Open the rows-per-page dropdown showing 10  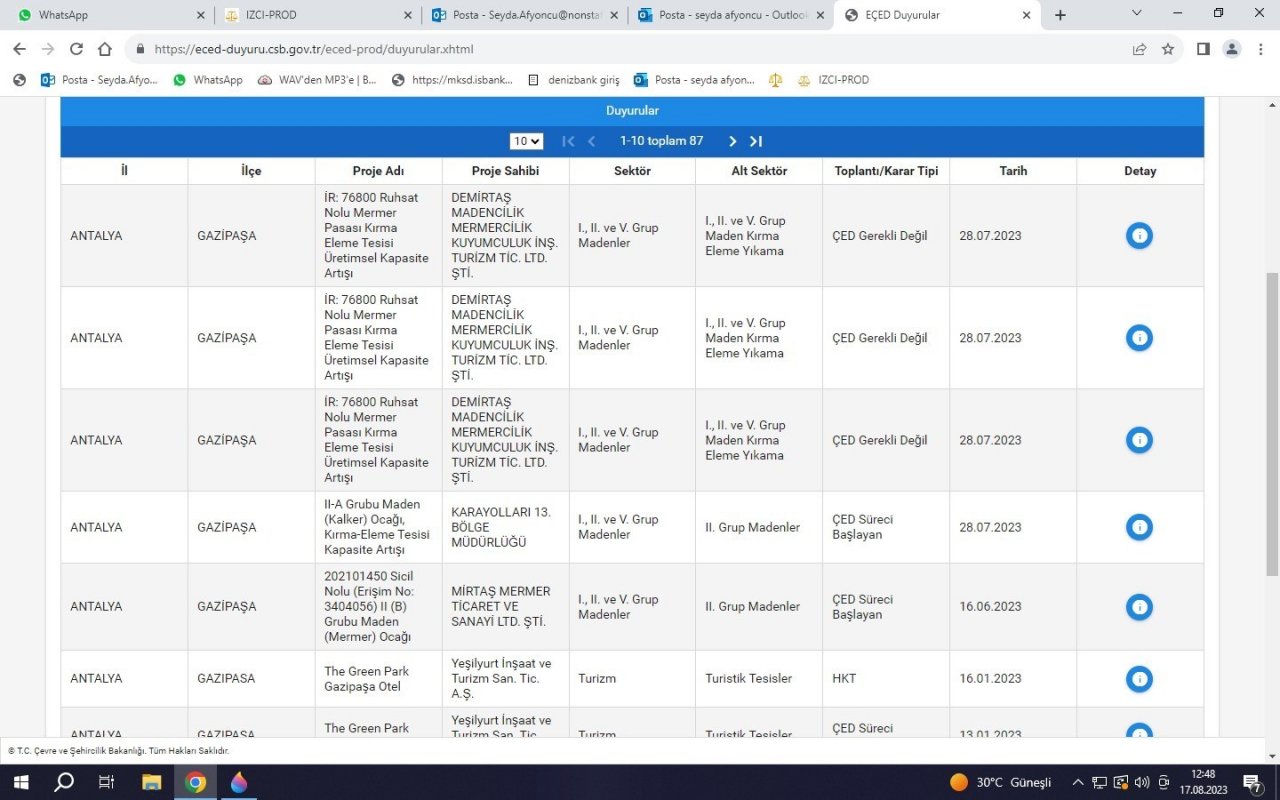(526, 142)
